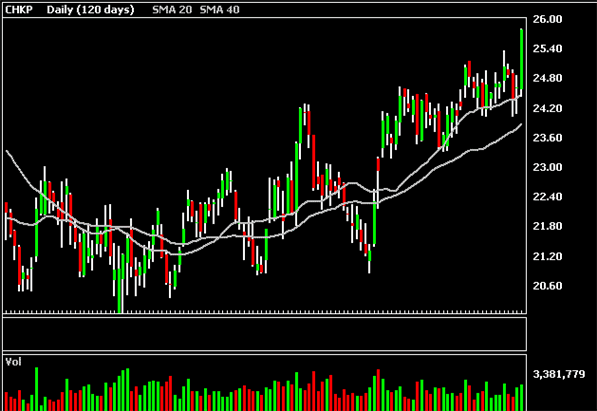Click the CHKP ticker symbol label
The width and height of the screenshot is (597, 411).
point(19,10)
